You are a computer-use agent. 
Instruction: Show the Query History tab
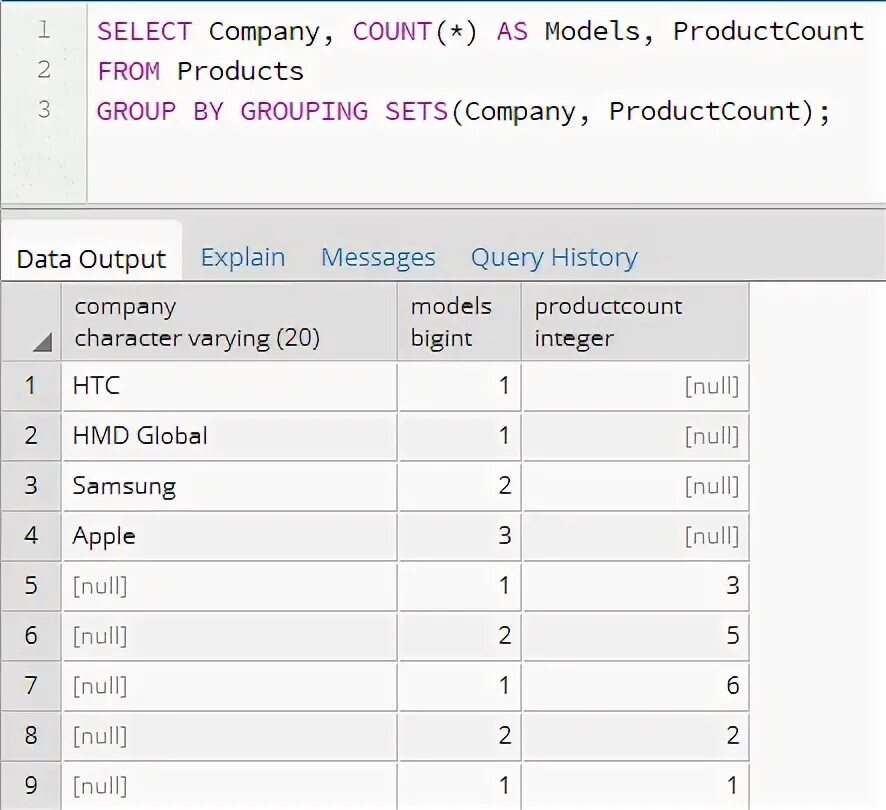[x=554, y=257]
